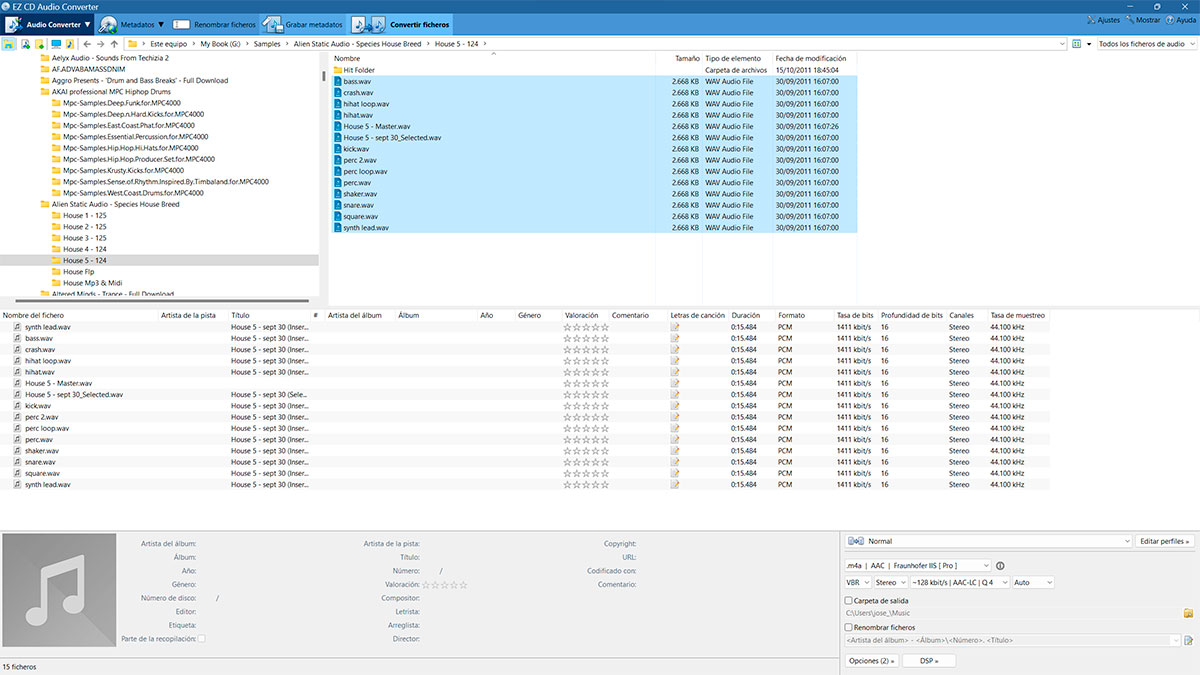Open the '~128 kbit/s' quality dropdown
This screenshot has height=675, width=1200.
[958, 582]
